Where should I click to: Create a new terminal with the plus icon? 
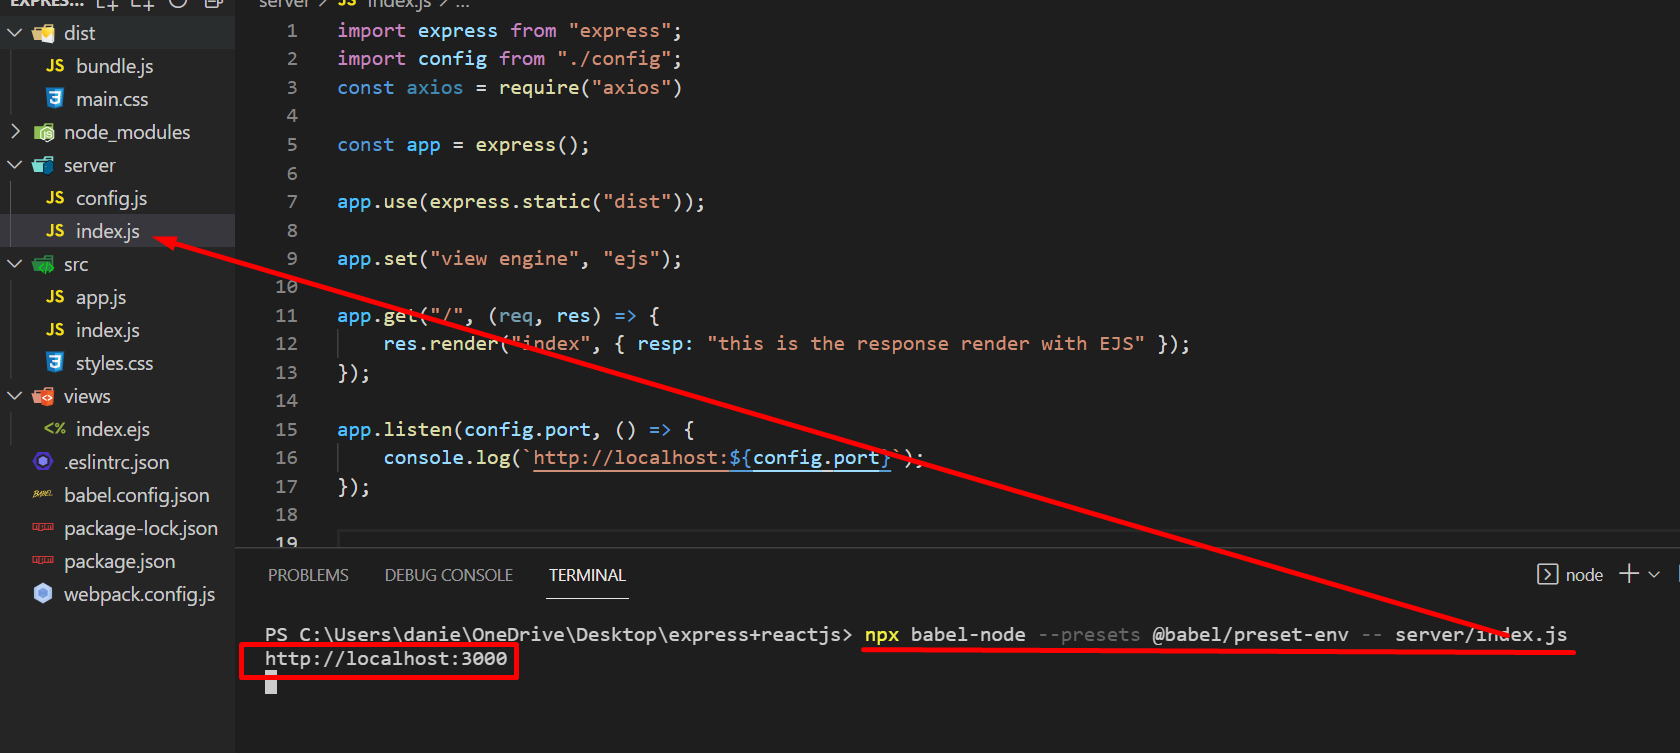[1629, 574]
